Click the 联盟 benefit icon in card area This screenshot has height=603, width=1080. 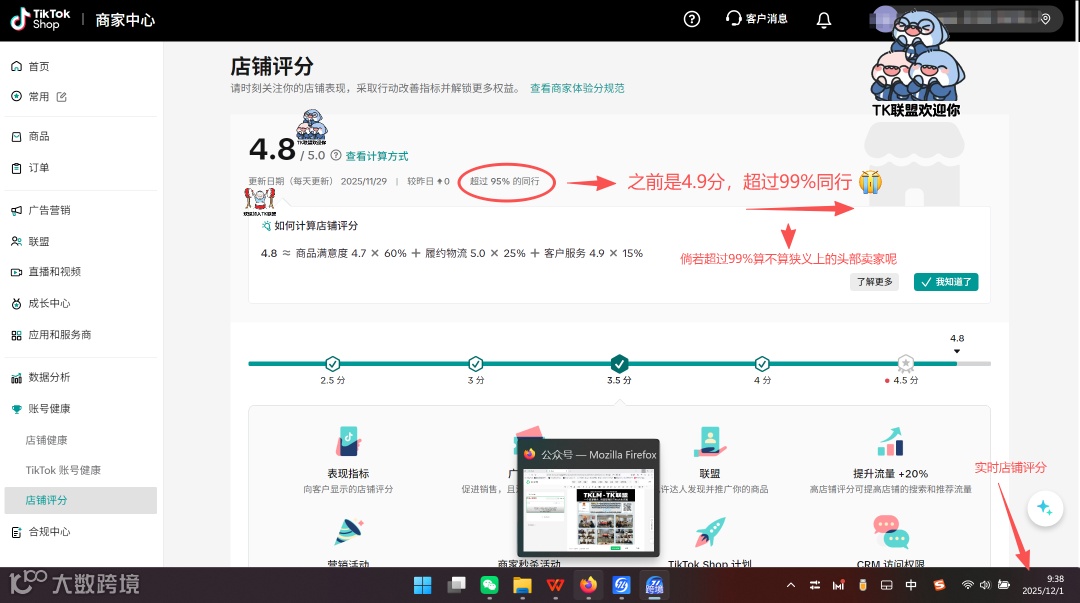click(x=709, y=442)
